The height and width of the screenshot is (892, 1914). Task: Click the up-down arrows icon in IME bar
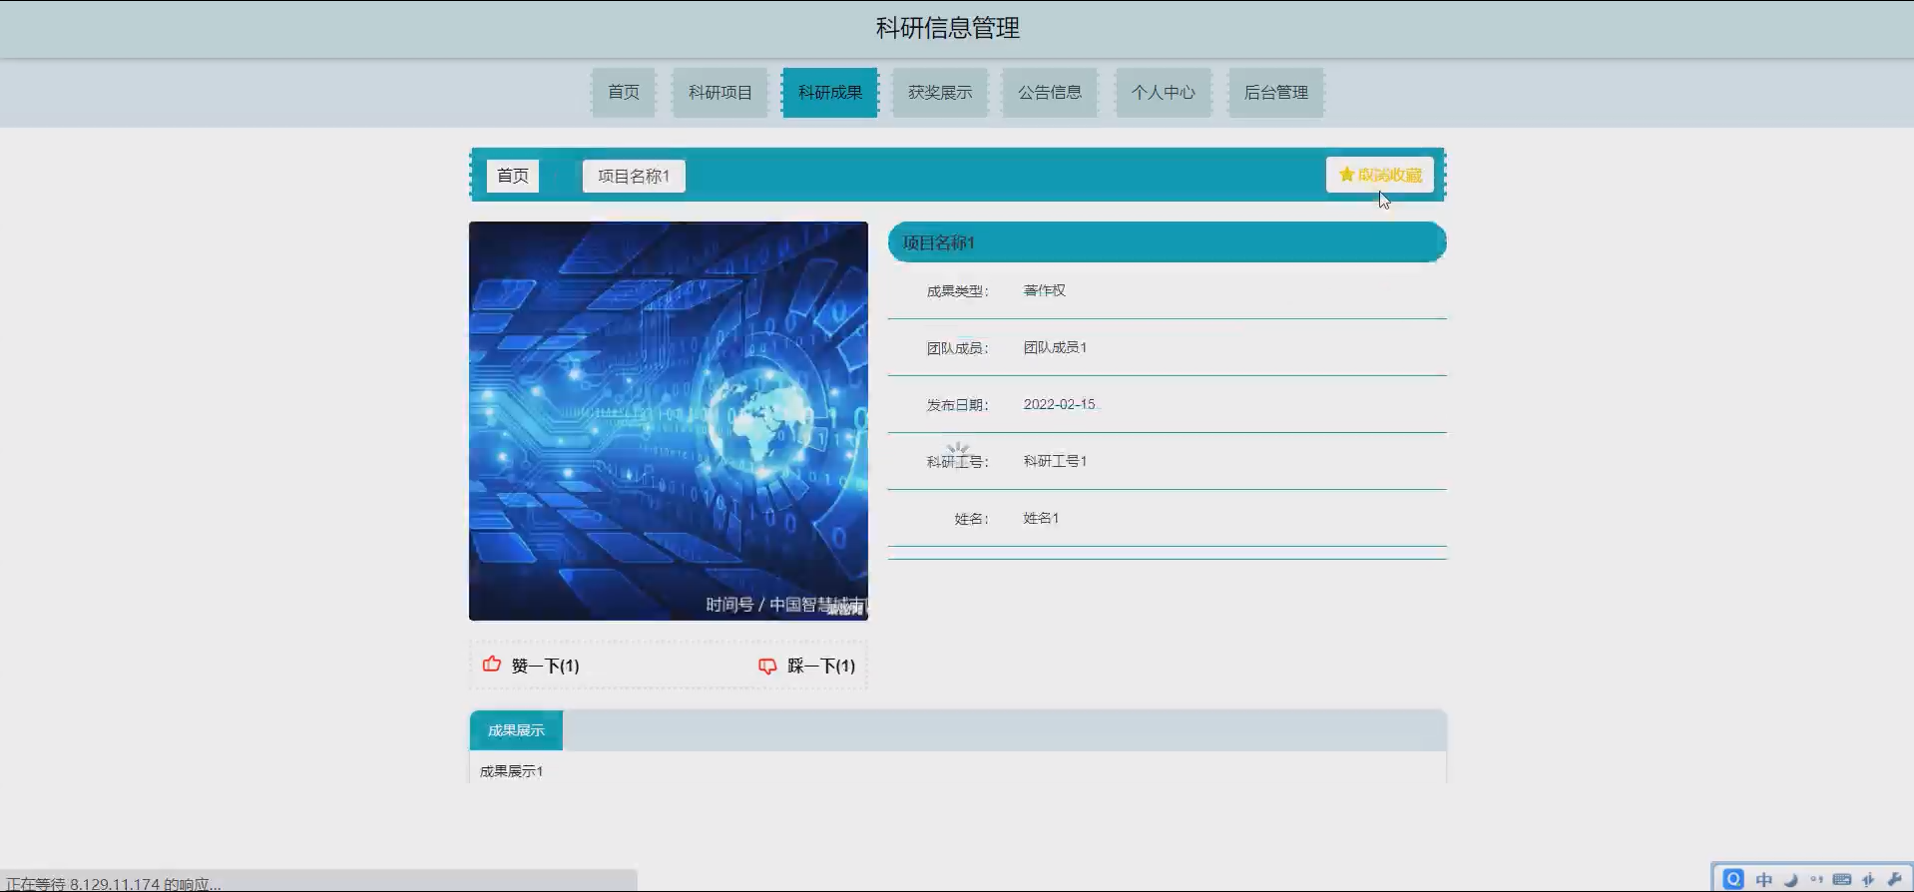1868,879
